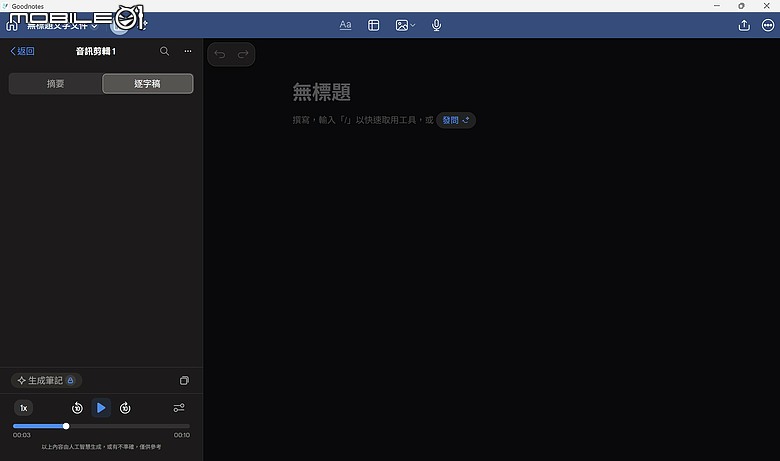Click the redo arrow

[243, 54]
